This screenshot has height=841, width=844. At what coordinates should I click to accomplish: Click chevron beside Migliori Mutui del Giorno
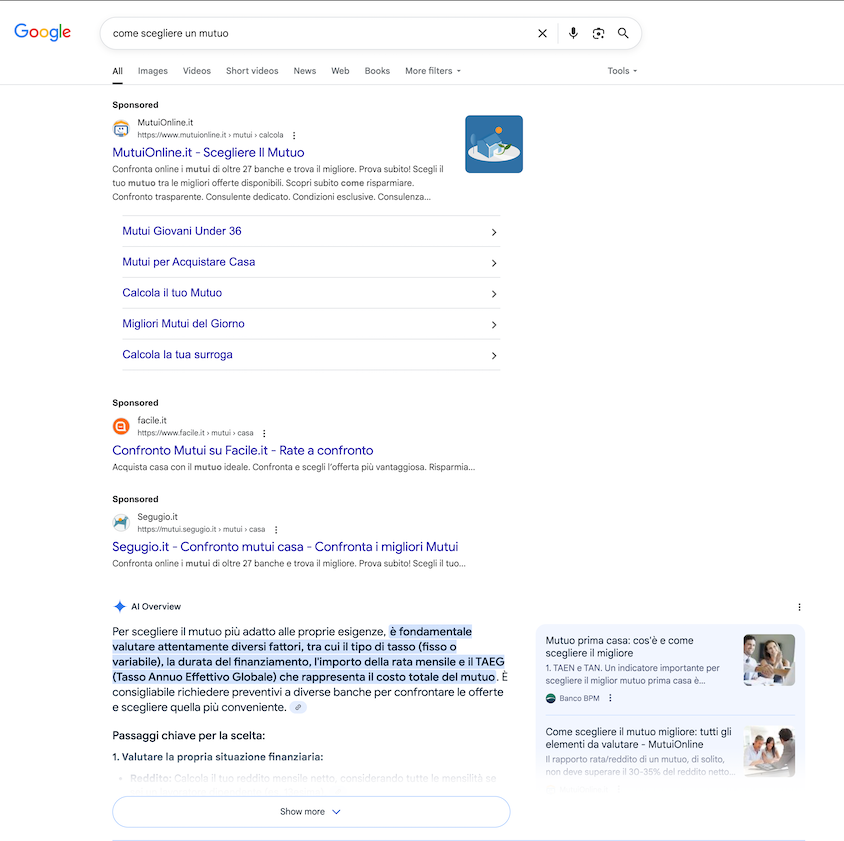(494, 325)
